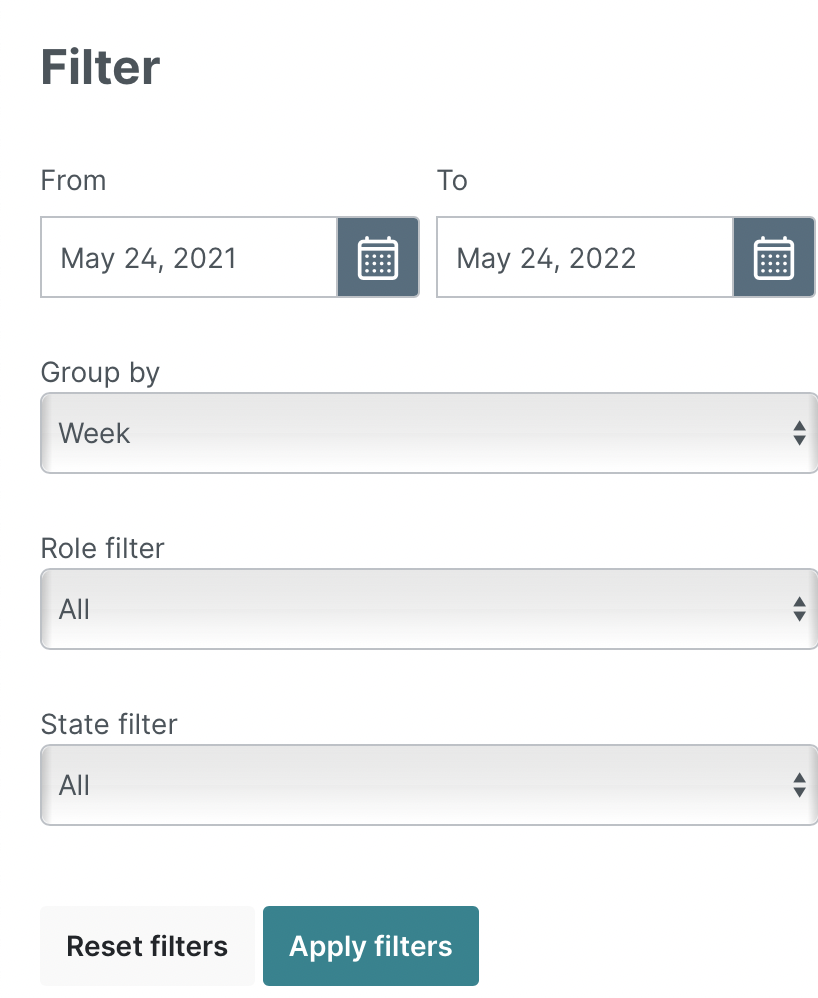Select the All value text under Role filter
This screenshot has height=998, width=818.
pos(74,609)
